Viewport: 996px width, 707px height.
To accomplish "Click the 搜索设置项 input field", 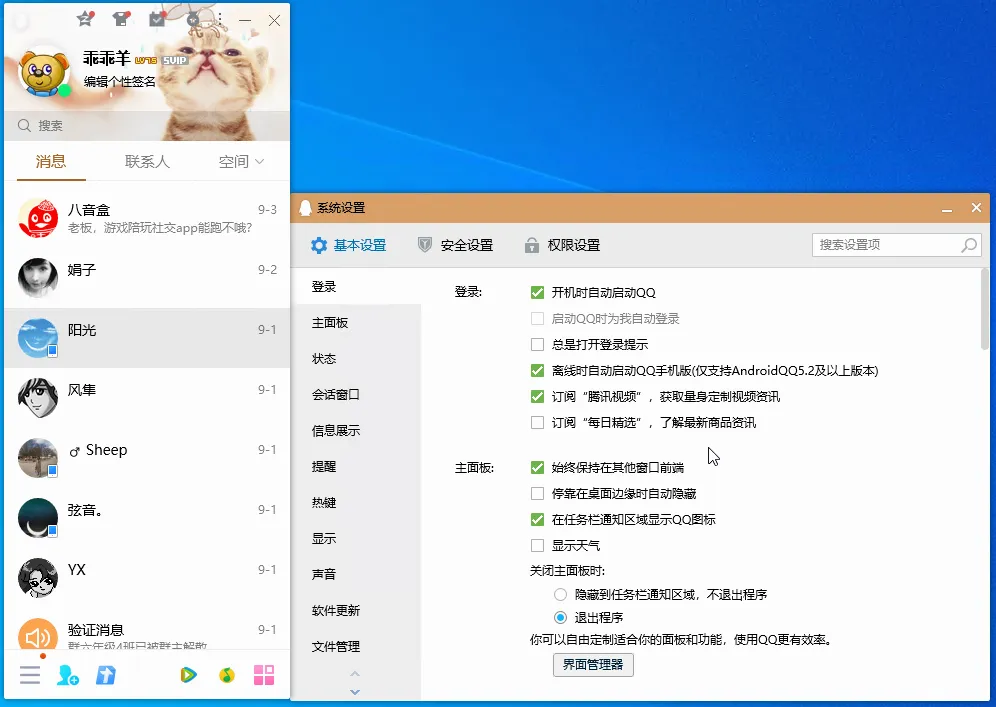I will tap(896, 245).
